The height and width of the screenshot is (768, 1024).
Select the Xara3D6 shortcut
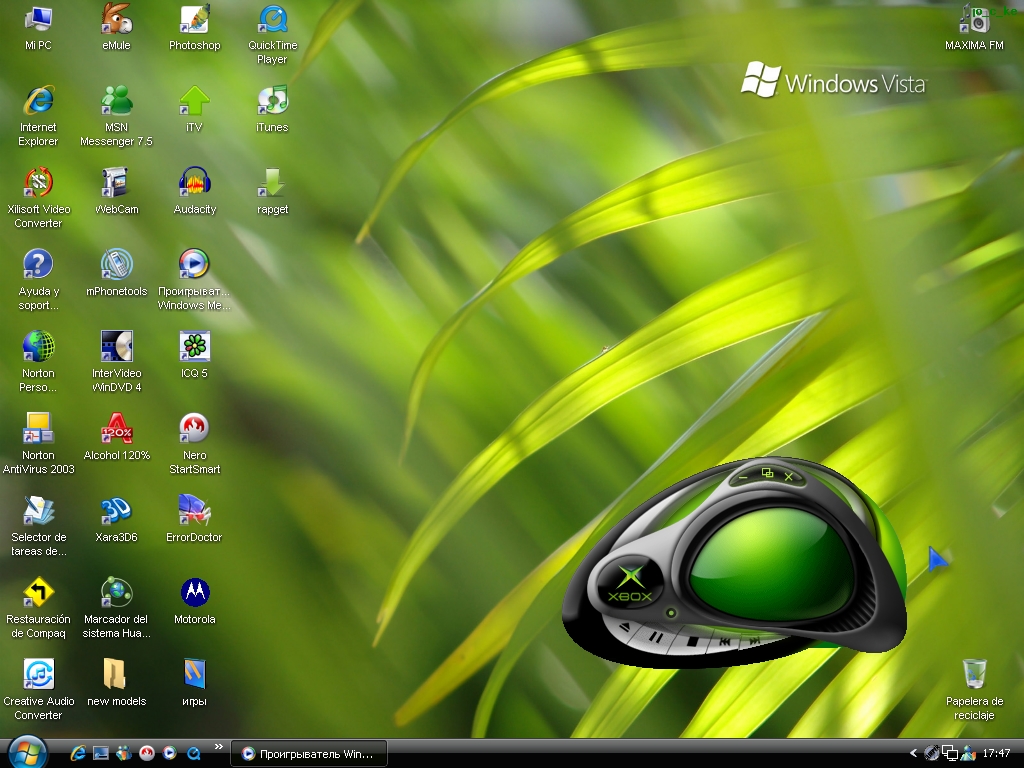click(116, 511)
